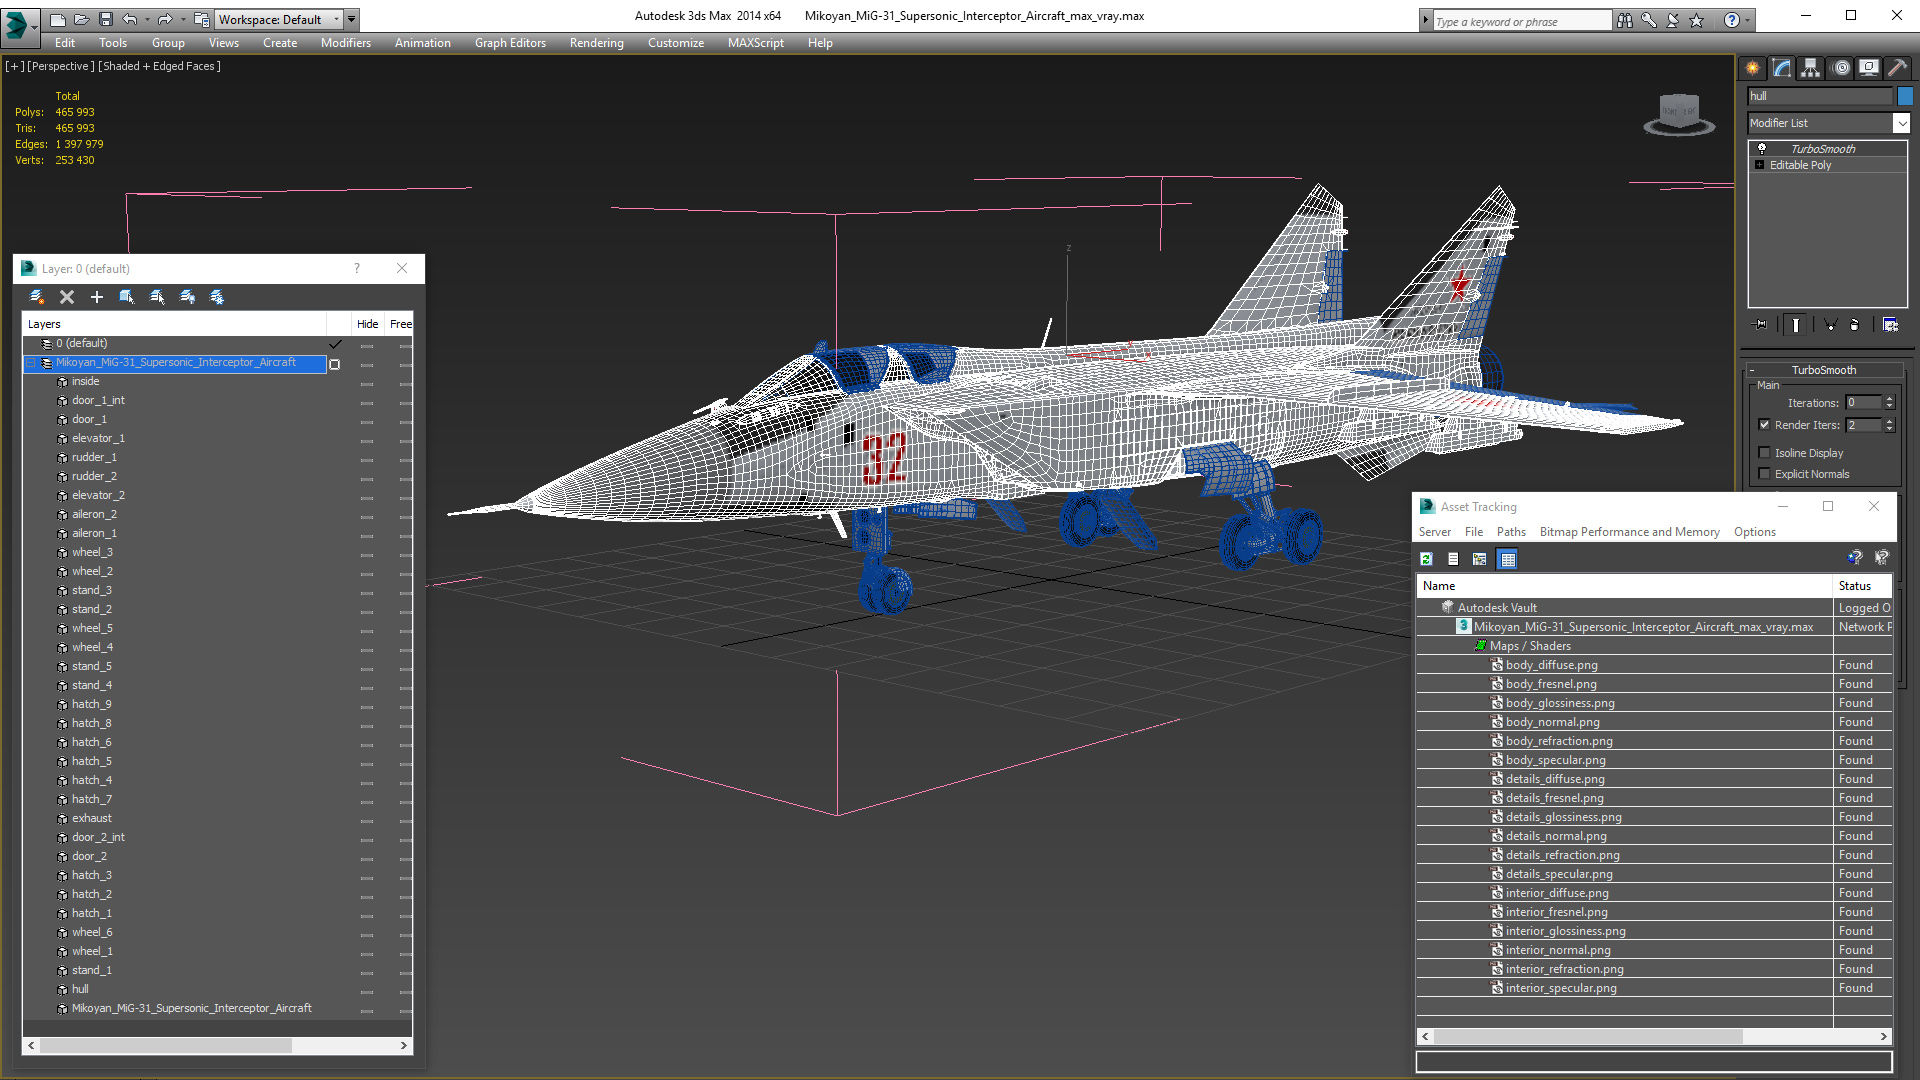The height and width of the screenshot is (1080, 1920).
Task: Toggle TurboSmooth modifier lightbulb on or off
Action: coord(1762,148)
